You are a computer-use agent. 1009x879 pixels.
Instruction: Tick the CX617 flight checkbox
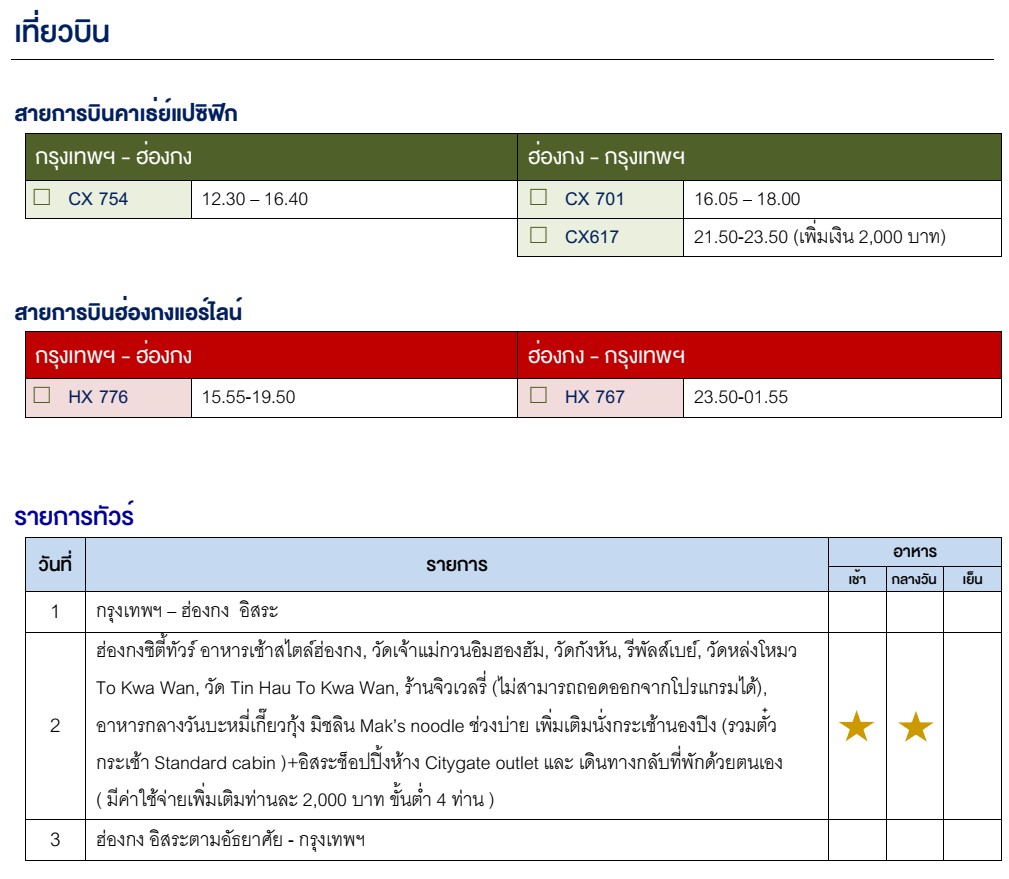pyautogui.click(x=538, y=235)
